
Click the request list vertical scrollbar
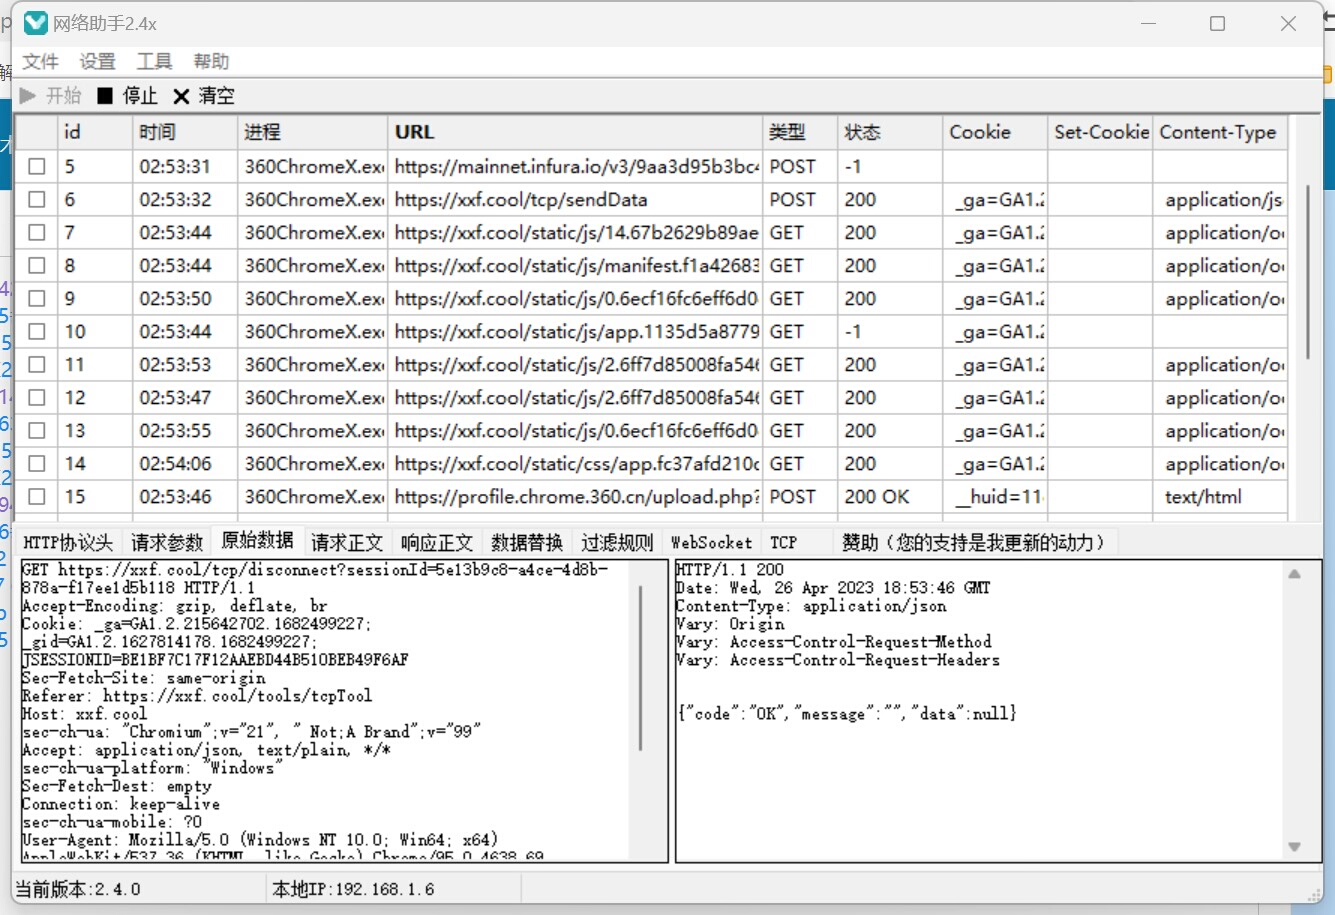pos(1307,272)
